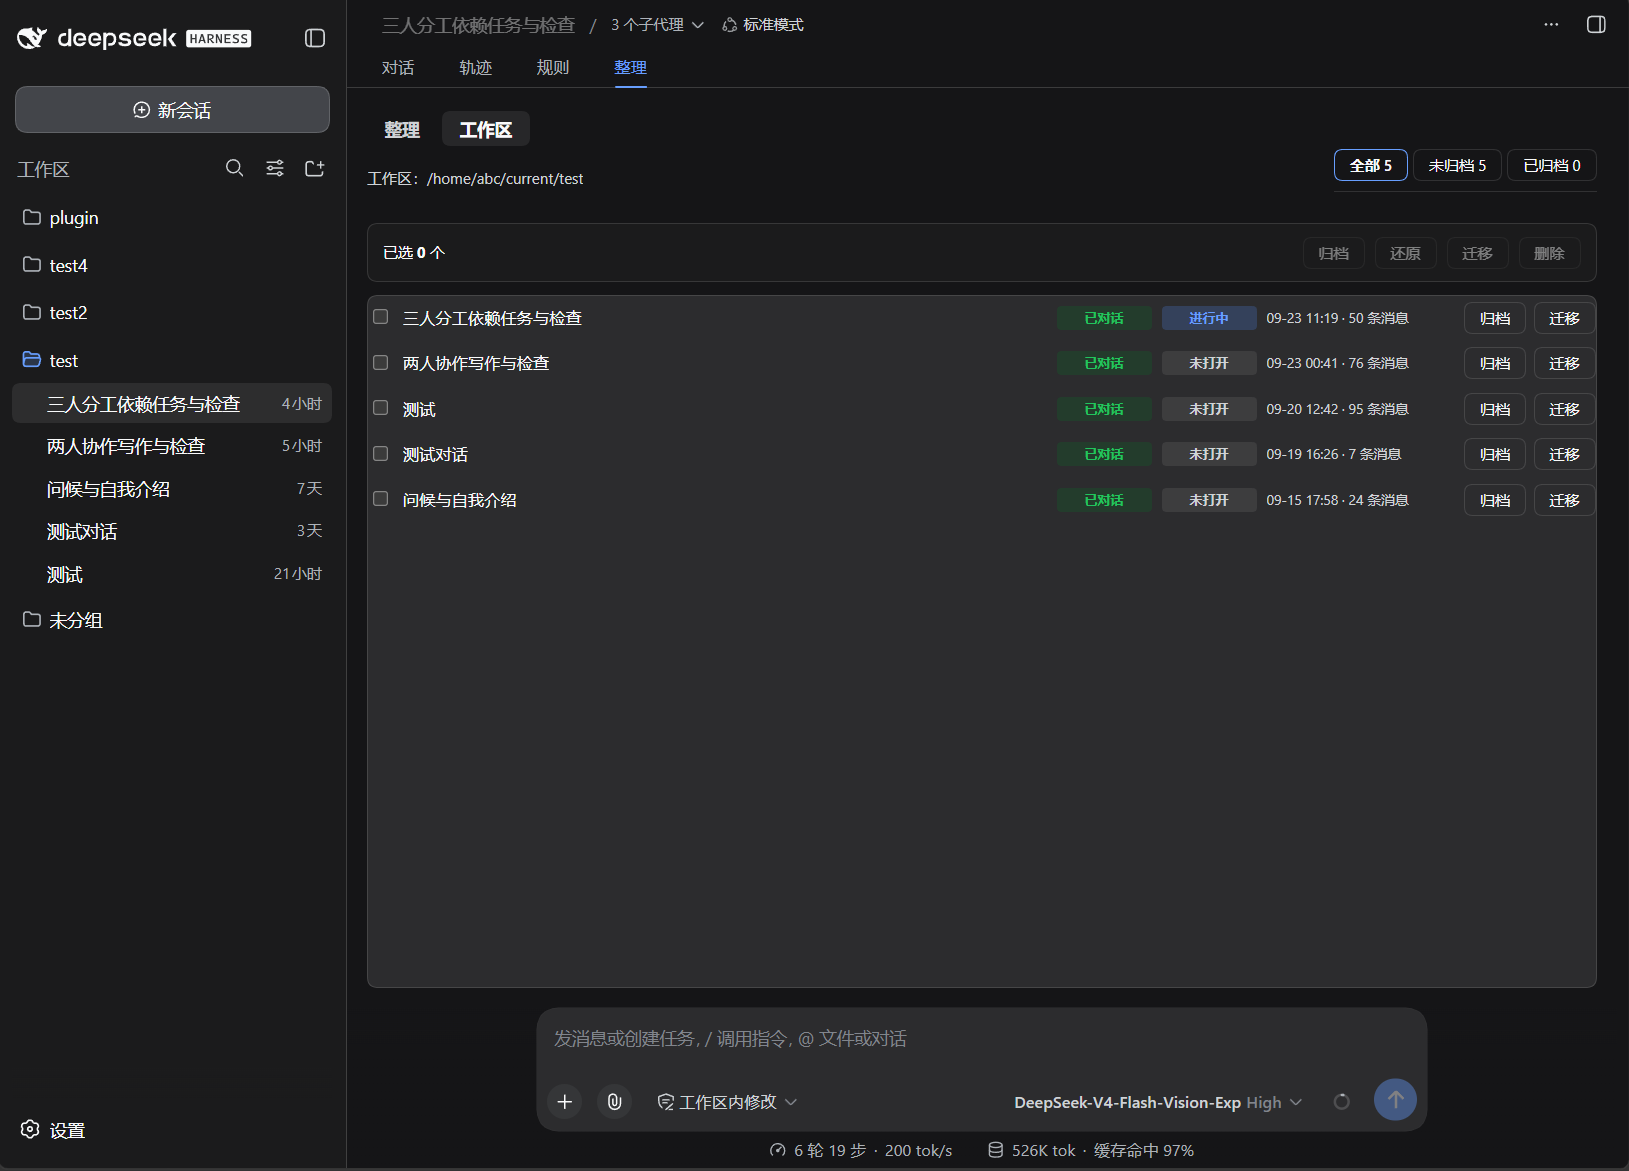The height and width of the screenshot is (1171, 1629).
Task: Tick checkbox for 两人协作写作与检查 row
Action: click(381, 362)
